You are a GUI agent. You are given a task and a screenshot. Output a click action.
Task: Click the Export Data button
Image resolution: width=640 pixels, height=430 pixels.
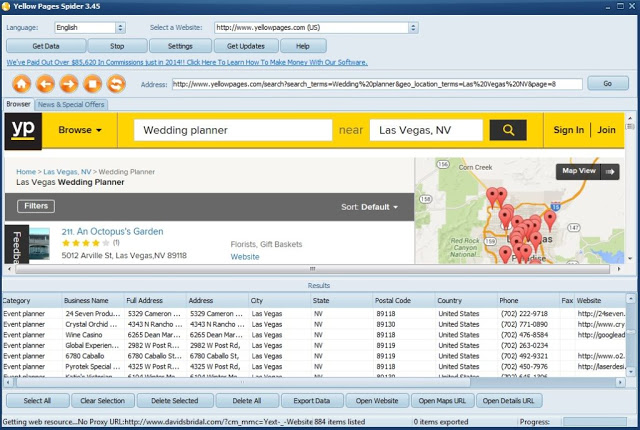311,401
